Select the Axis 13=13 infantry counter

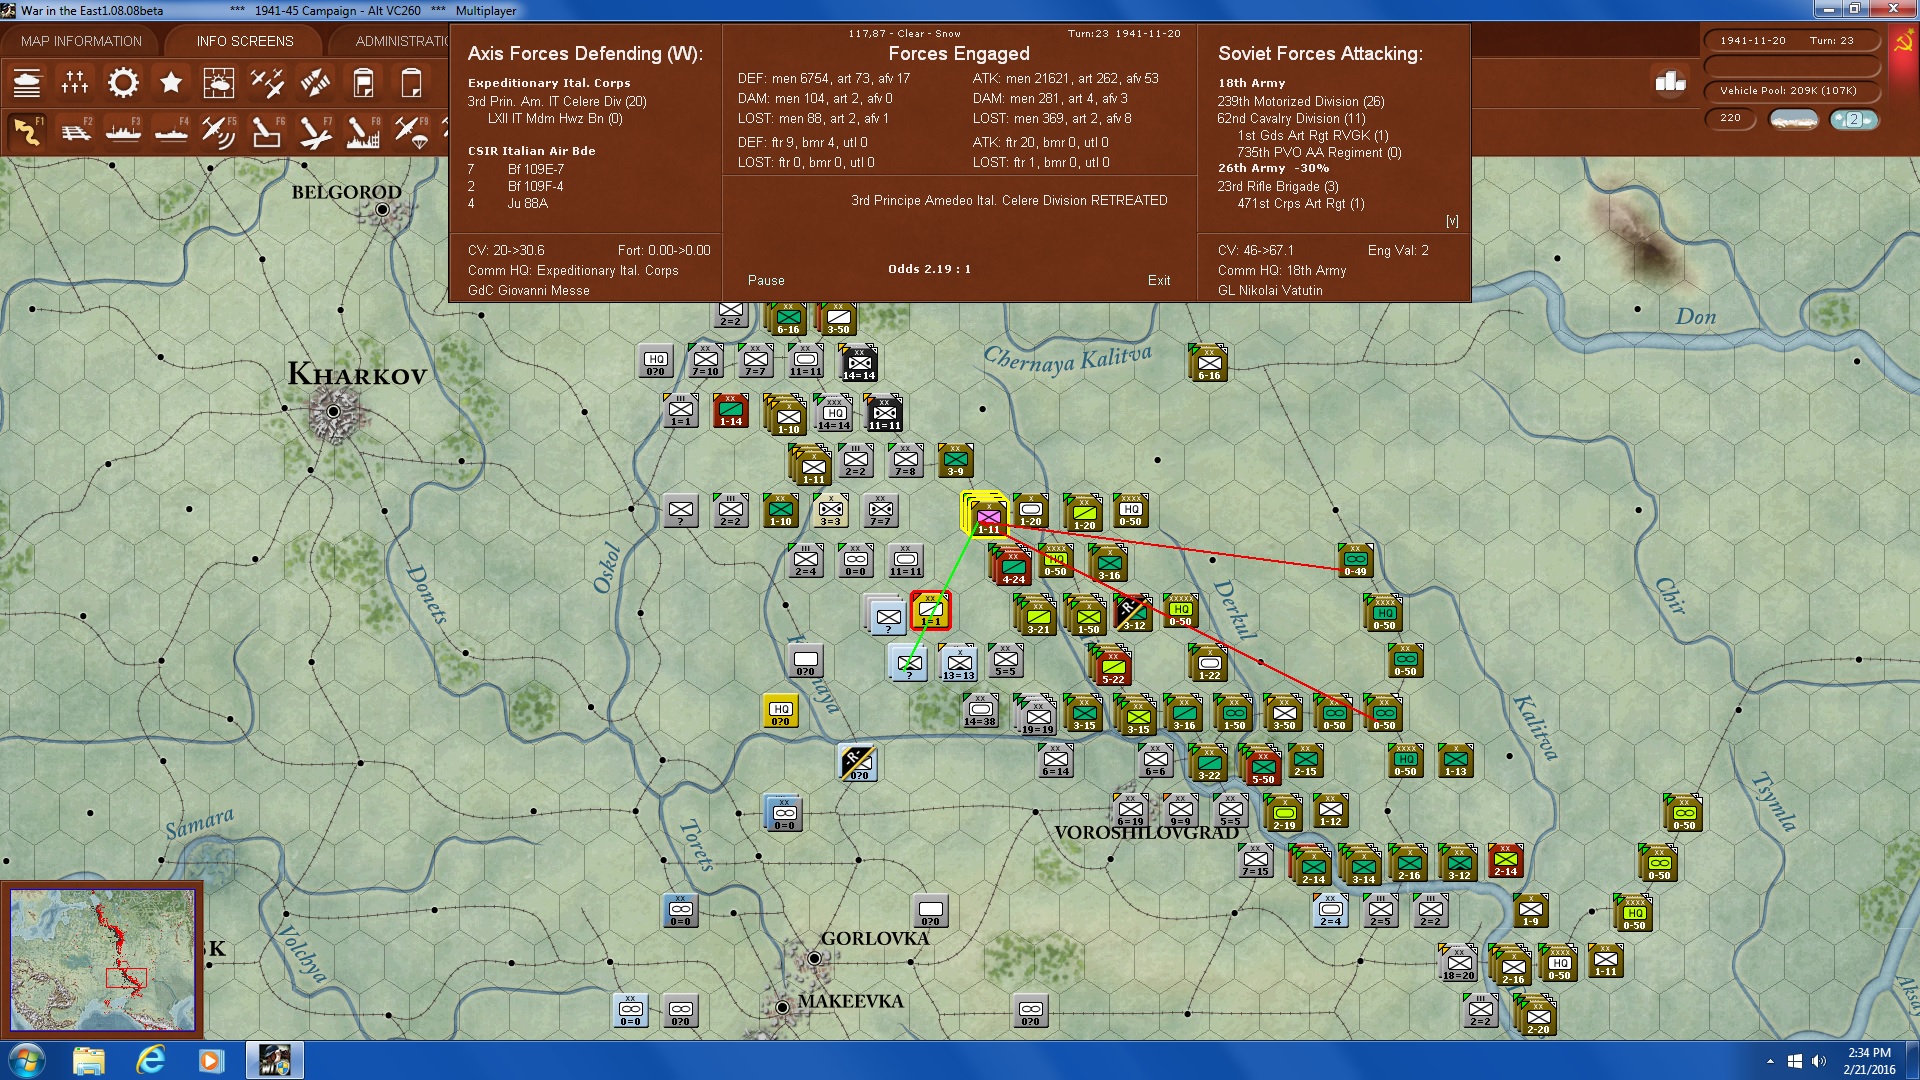pyautogui.click(x=958, y=663)
